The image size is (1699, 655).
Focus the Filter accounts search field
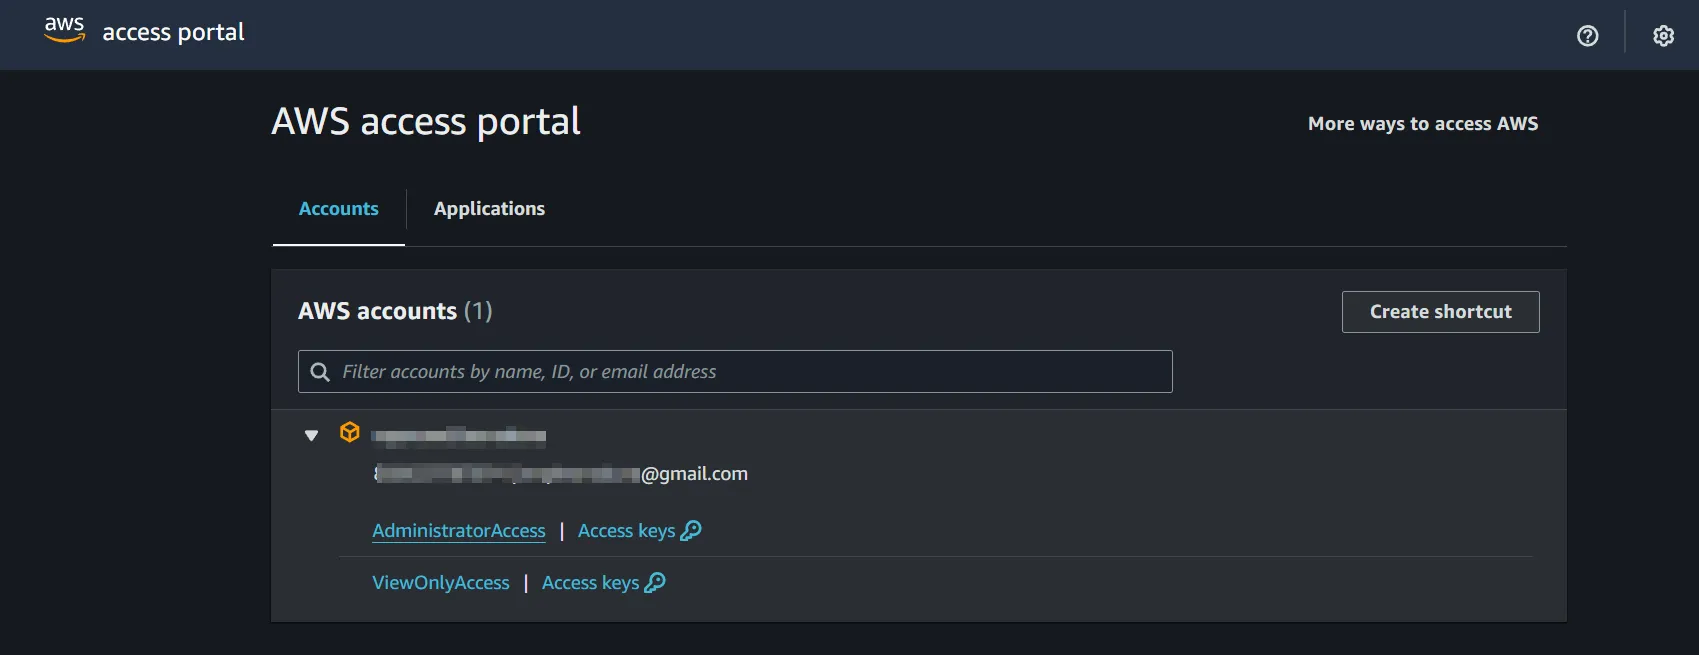[x=750, y=372]
